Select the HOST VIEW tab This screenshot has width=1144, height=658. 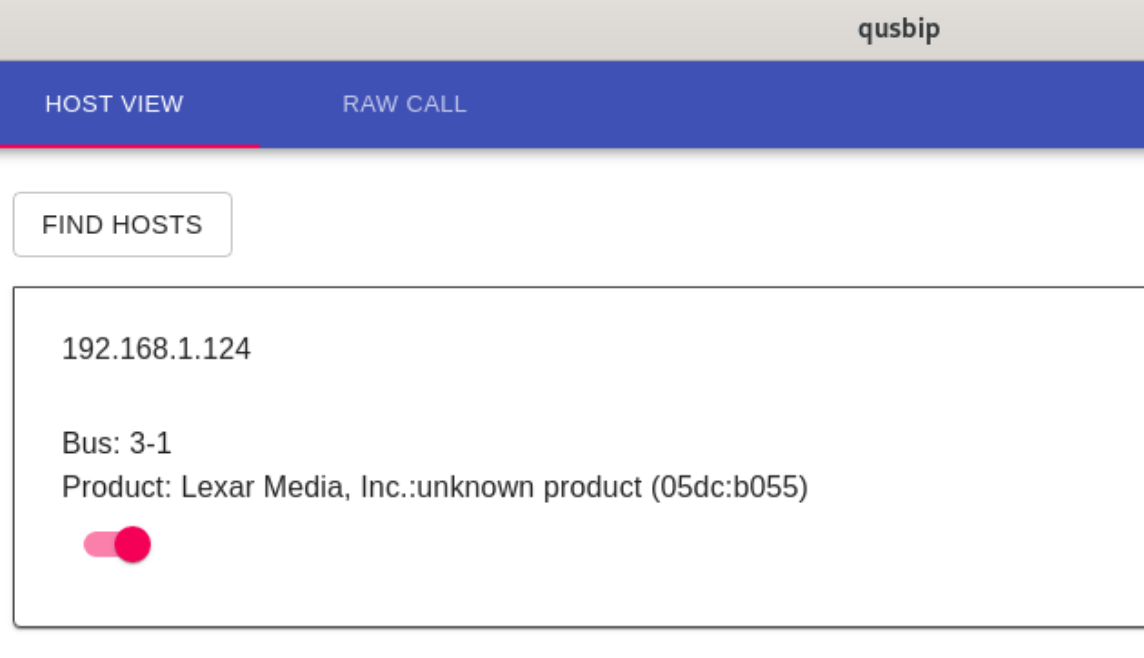pyautogui.click(x=114, y=104)
